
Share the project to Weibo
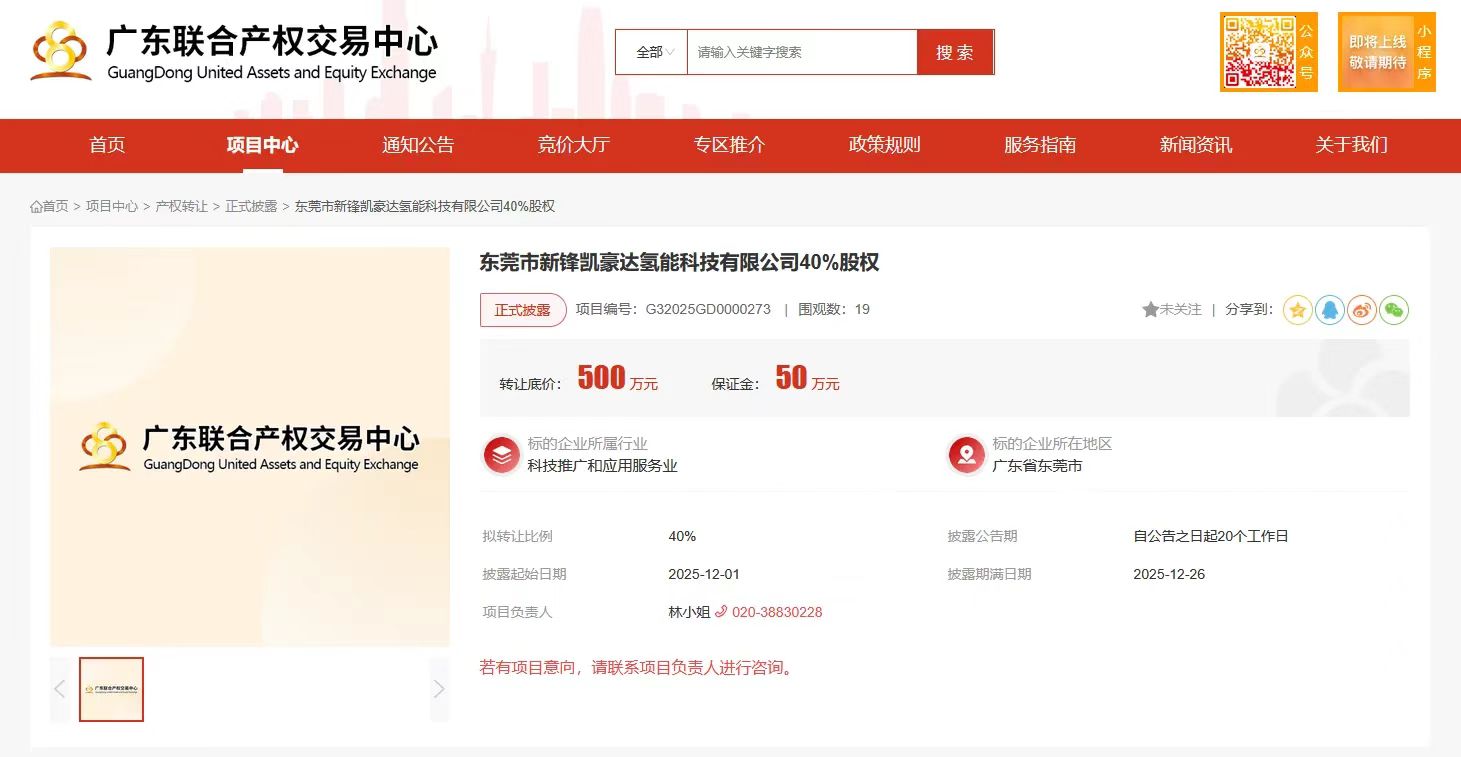(x=1361, y=310)
